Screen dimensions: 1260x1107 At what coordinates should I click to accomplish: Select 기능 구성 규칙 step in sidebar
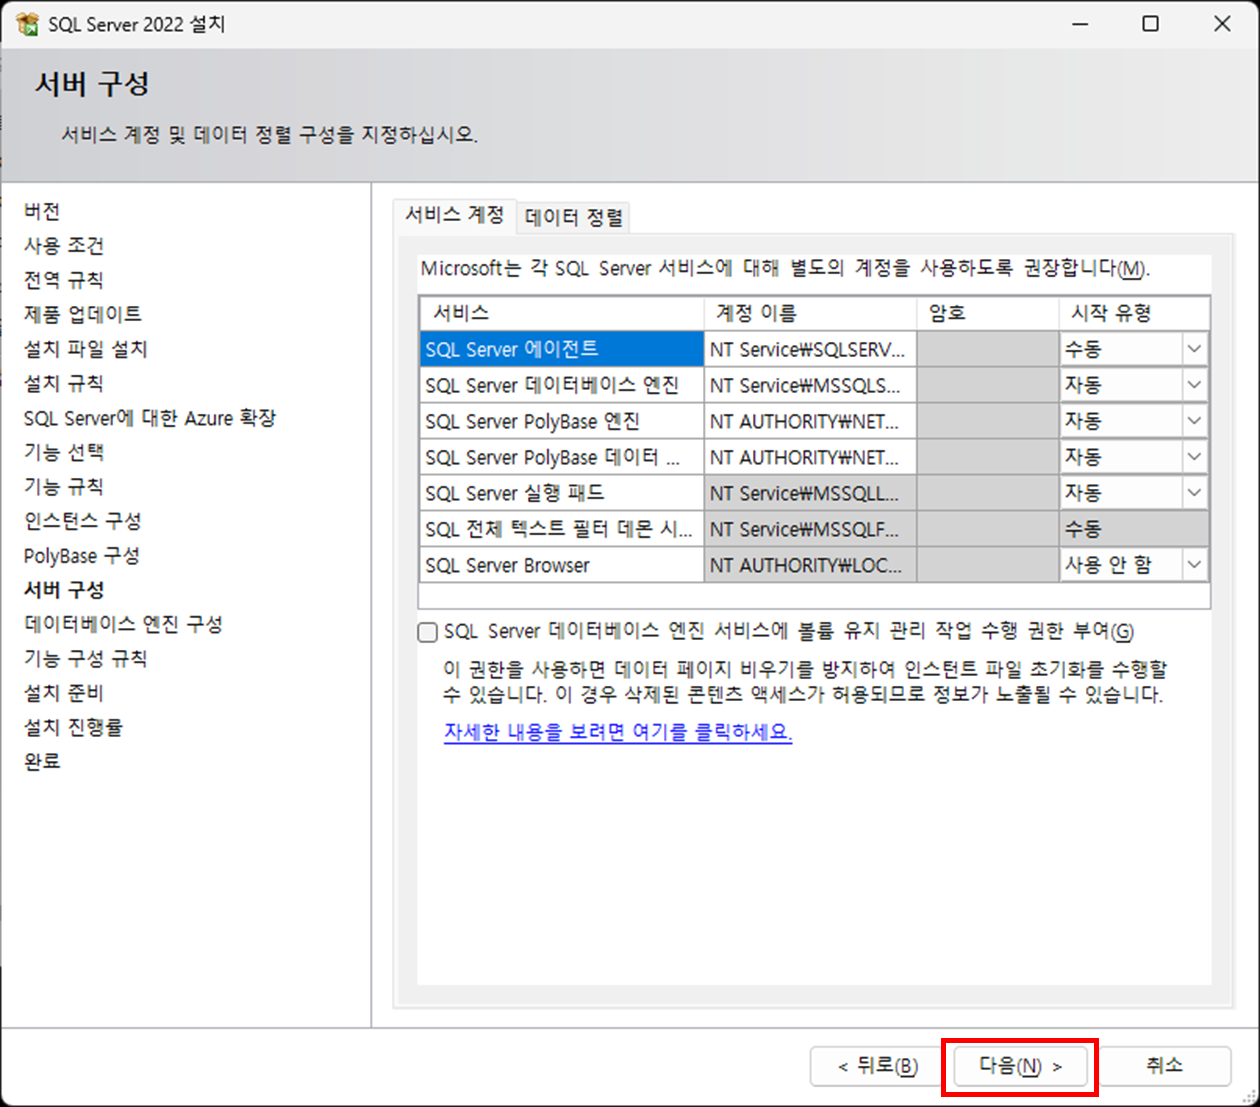[x=86, y=658]
